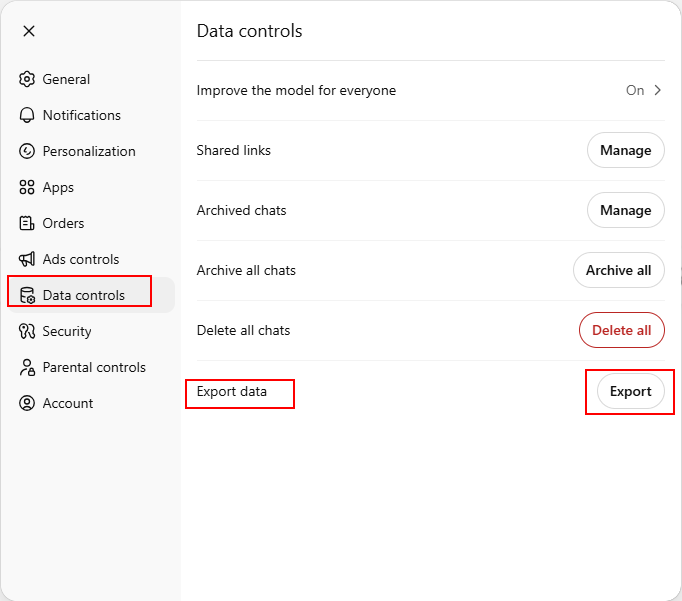Select the Data controls tab
The height and width of the screenshot is (601, 682).
pos(90,295)
